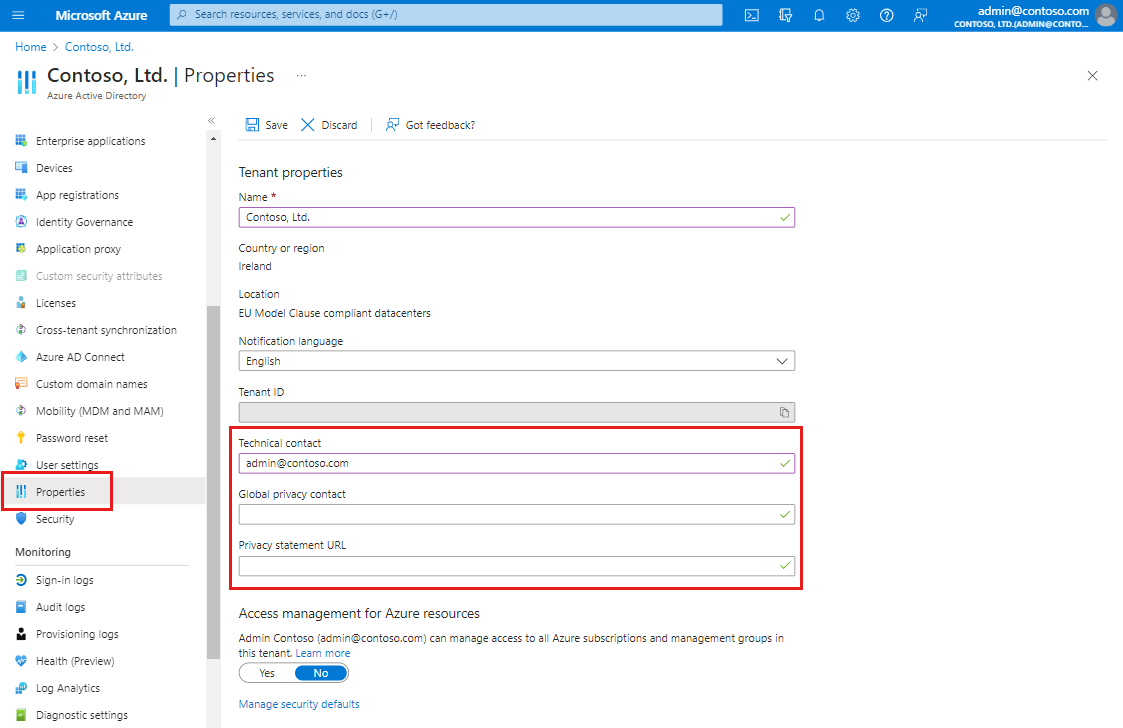Click the help question mark icon
Screen dimensions: 1123x728
886,15
